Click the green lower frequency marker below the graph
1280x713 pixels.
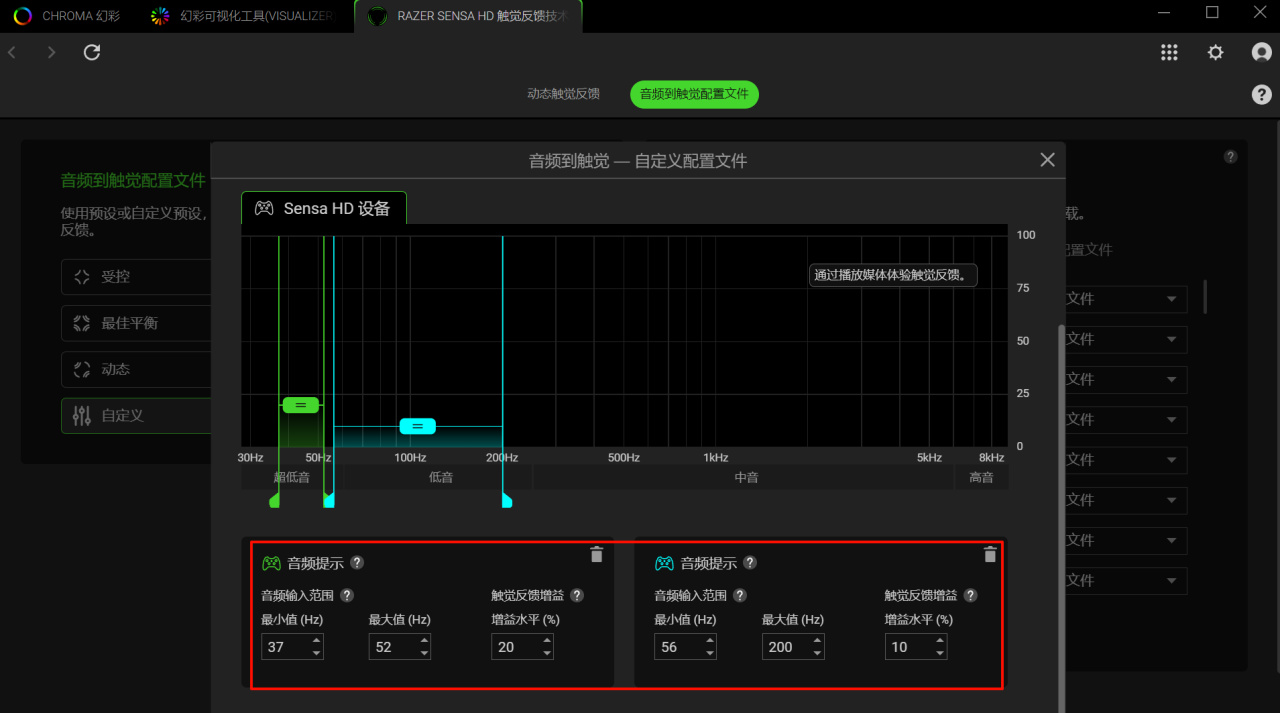275,500
